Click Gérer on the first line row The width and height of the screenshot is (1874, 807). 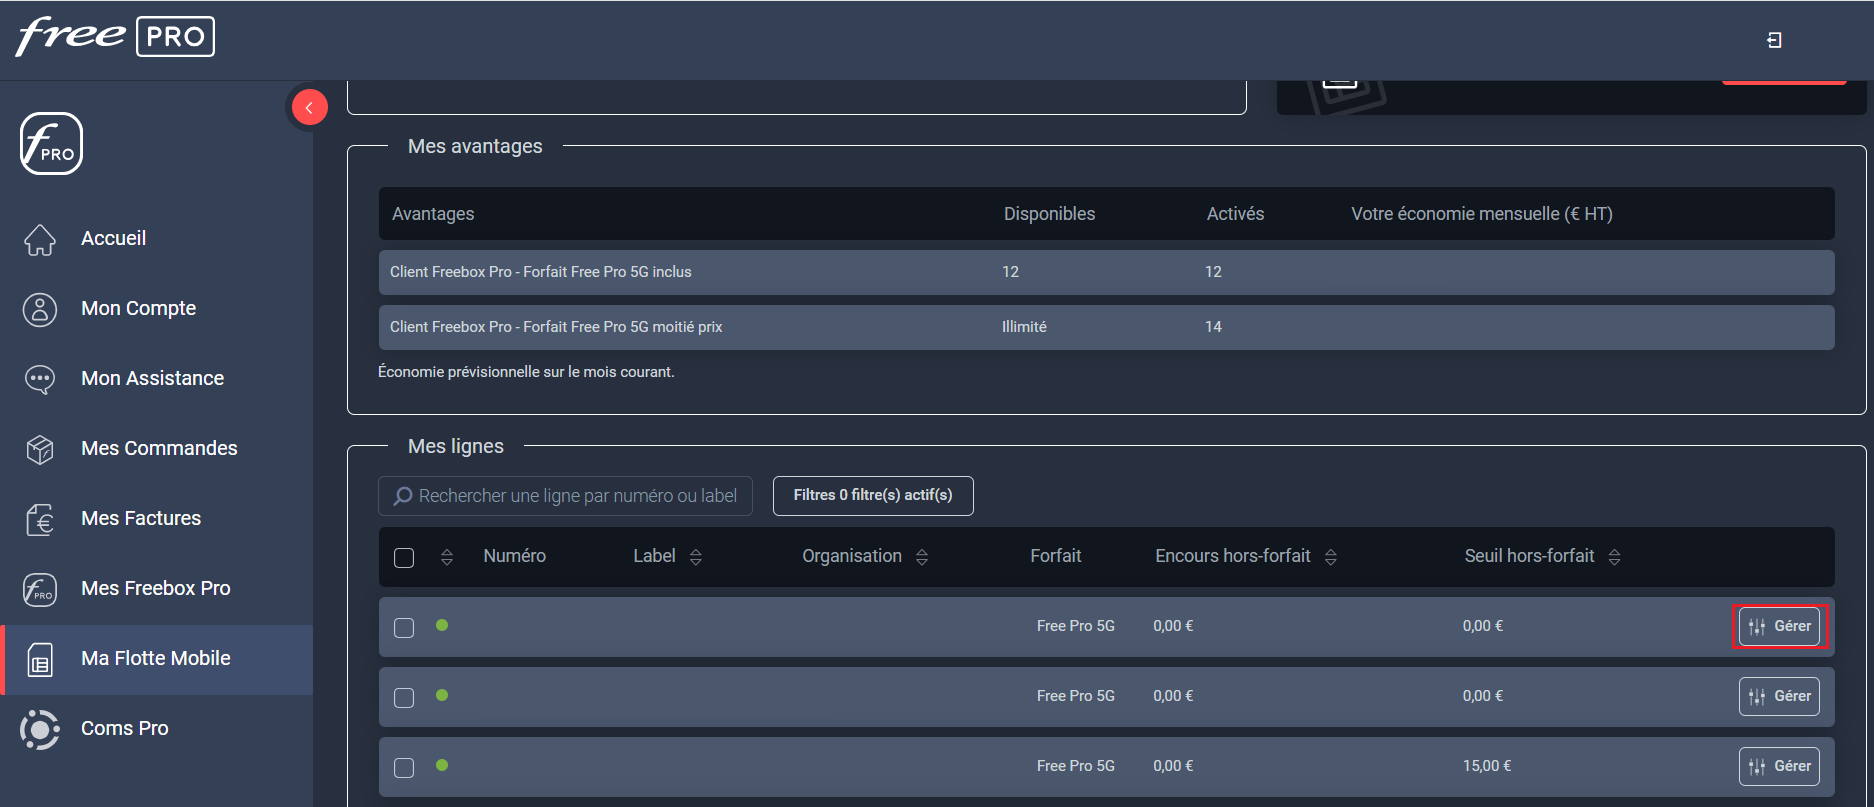[1779, 626]
